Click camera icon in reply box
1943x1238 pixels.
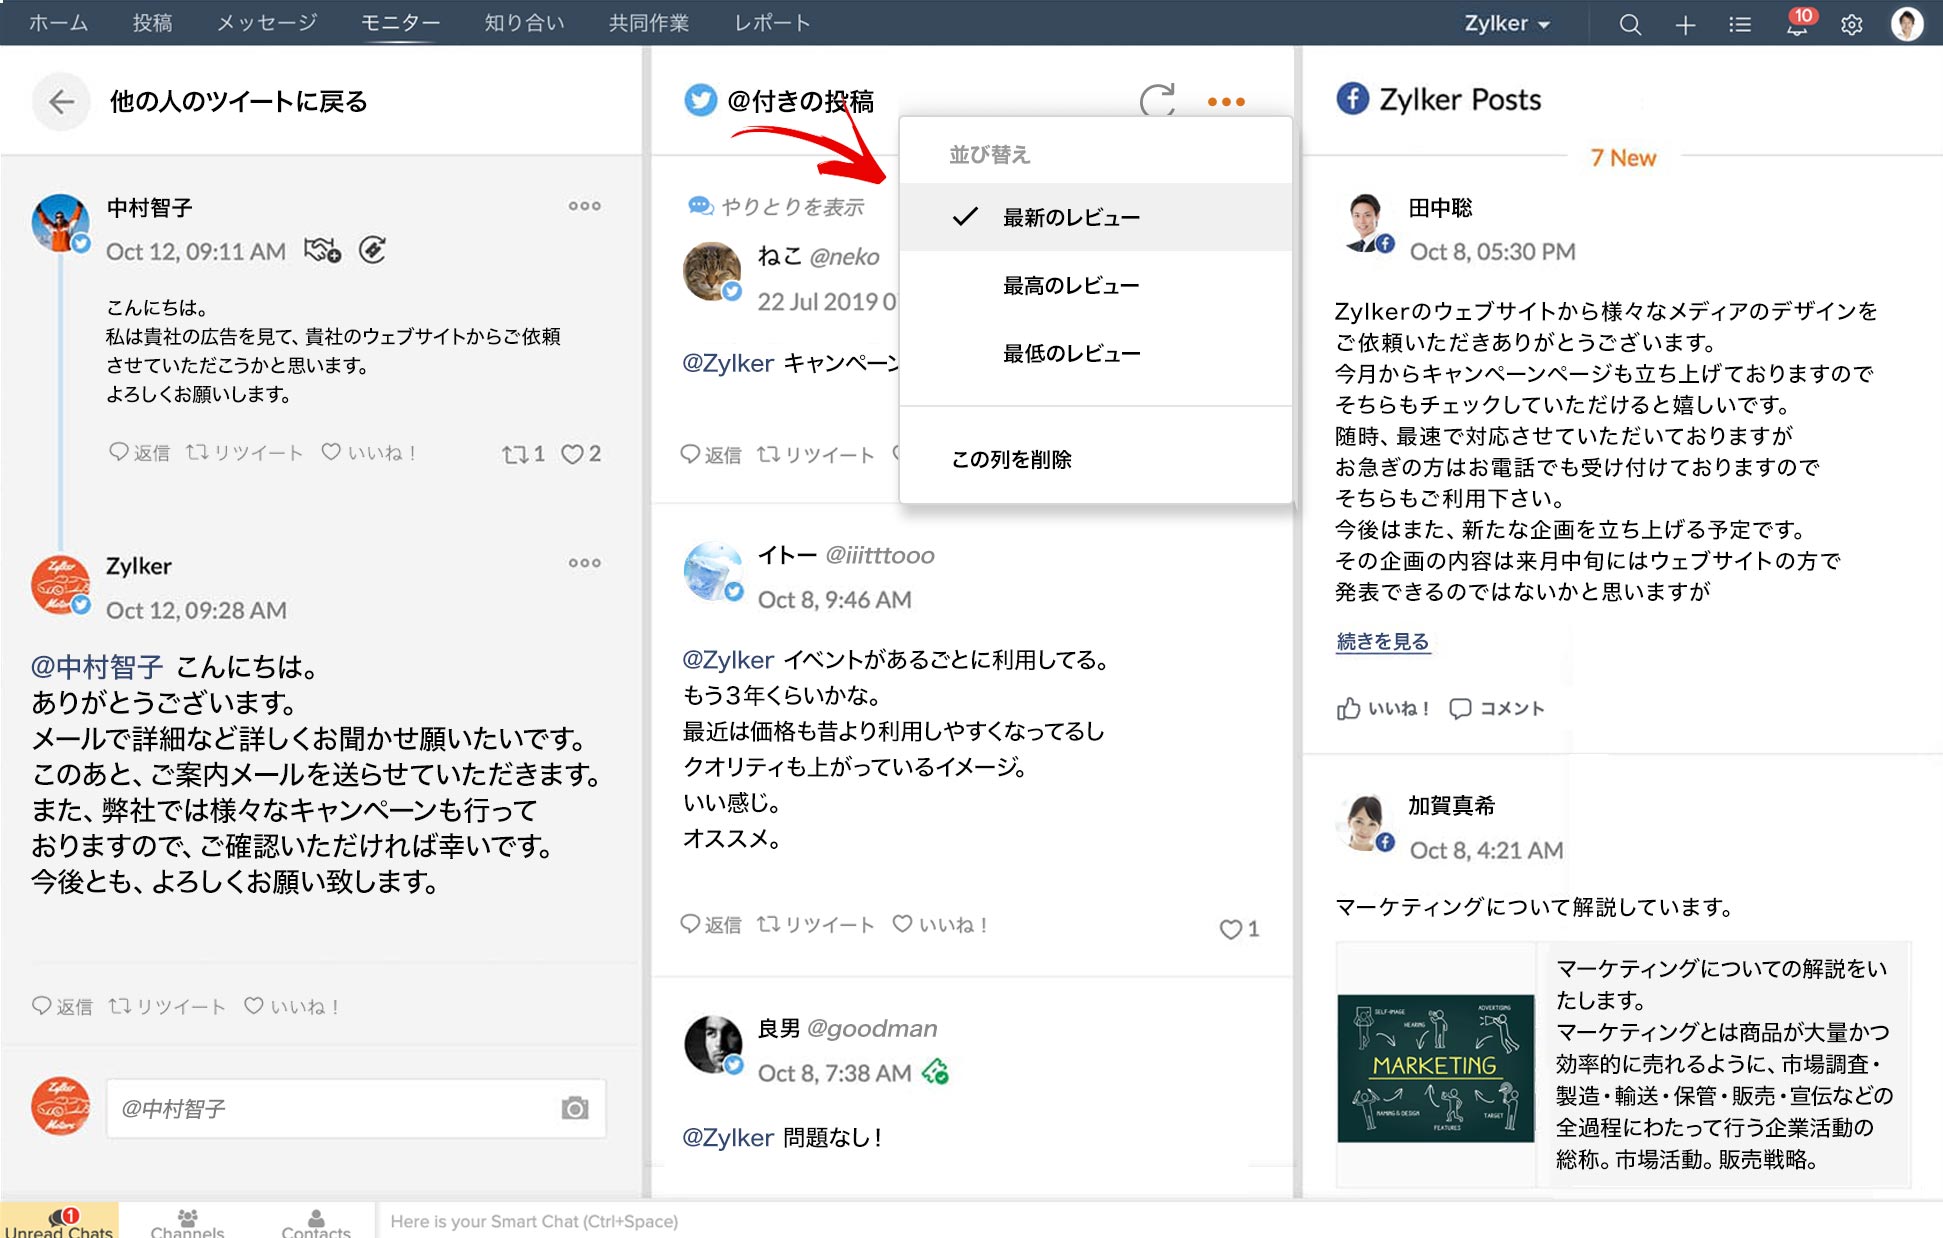(x=575, y=1108)
